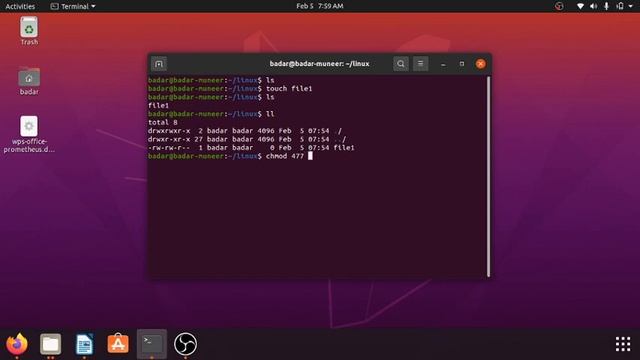The height and width of the screenshot is (360, 640).
Task: Click the terminal search icon
Action: click(x=401, y=64)
